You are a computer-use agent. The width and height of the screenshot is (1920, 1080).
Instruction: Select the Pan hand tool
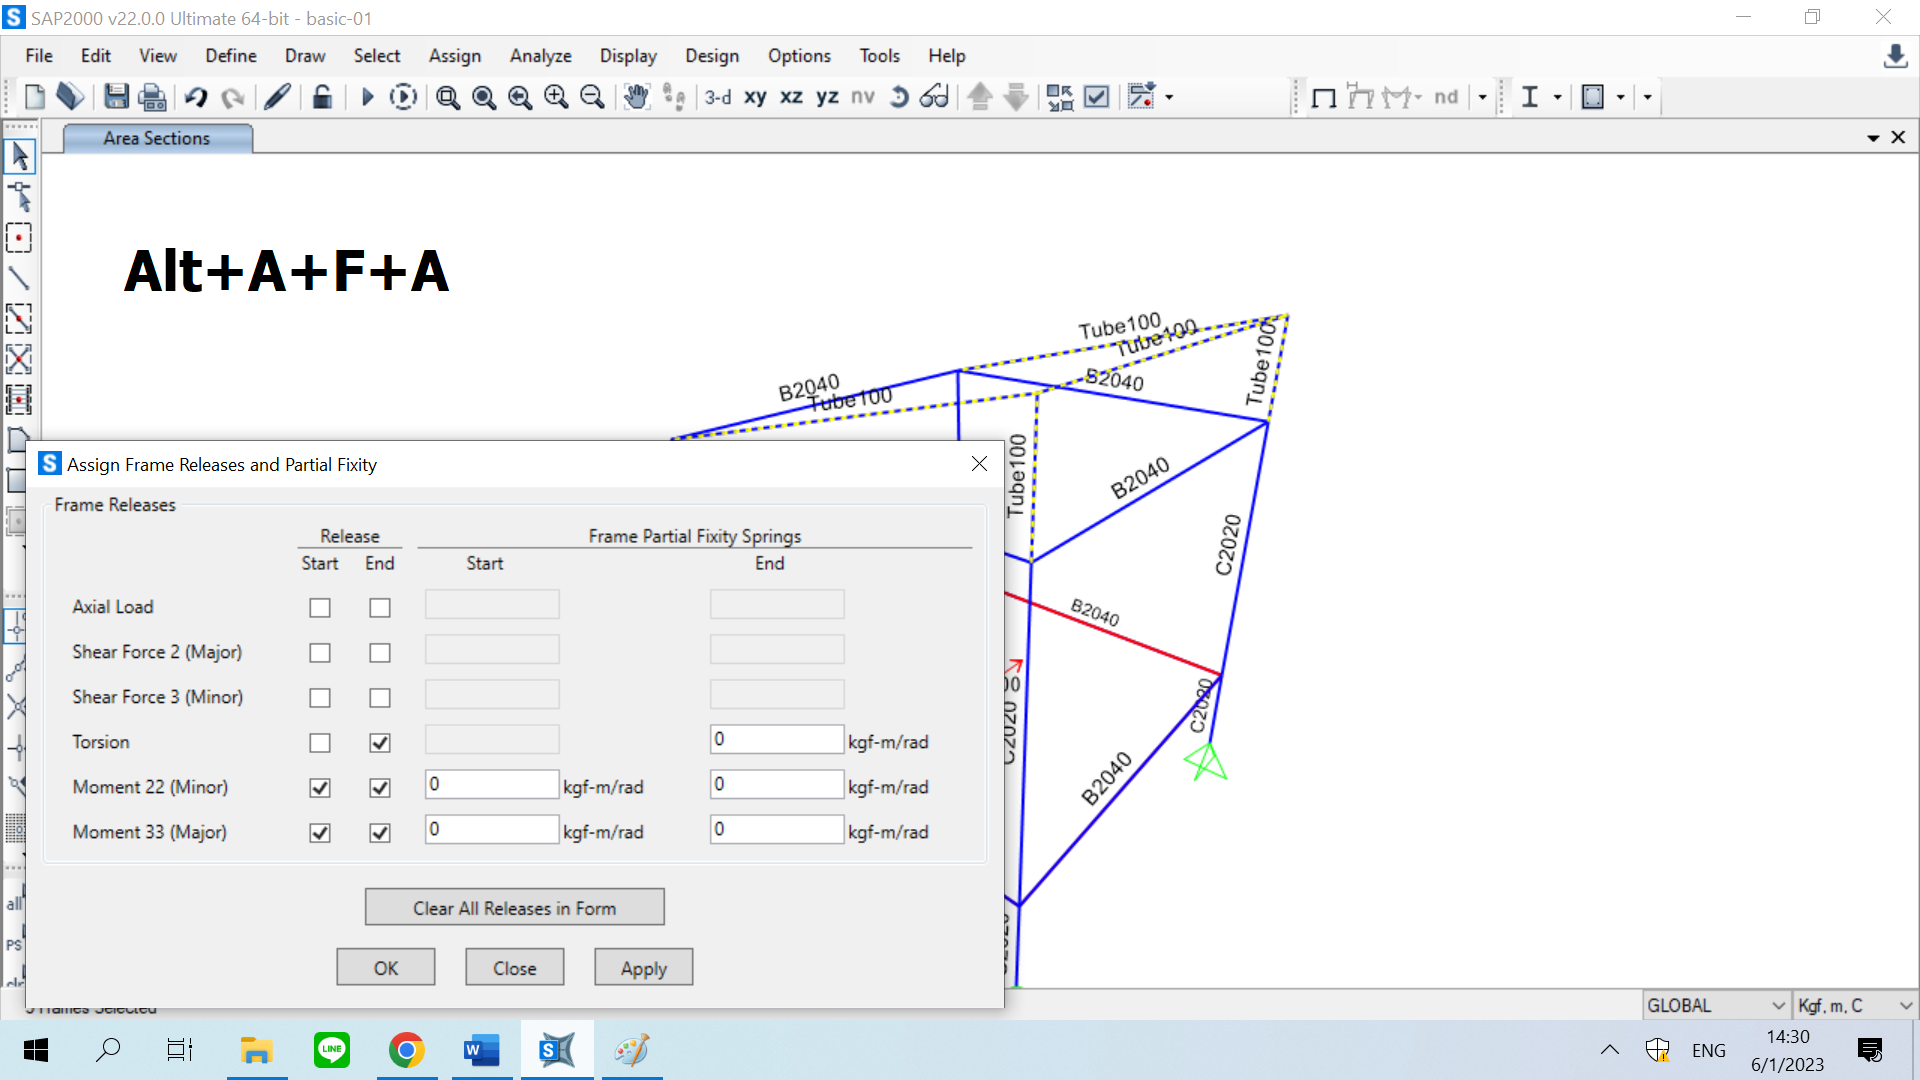click(636, 97)
